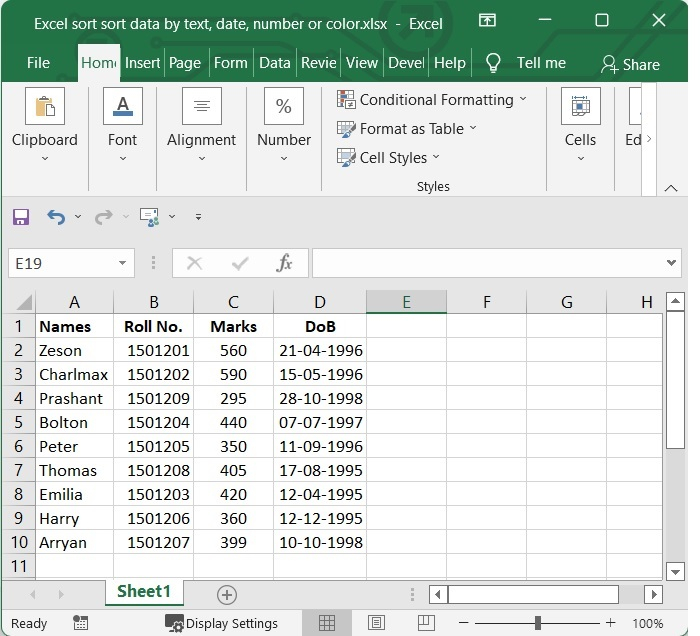Click the zoom slider handle

[x=537, y=623]
